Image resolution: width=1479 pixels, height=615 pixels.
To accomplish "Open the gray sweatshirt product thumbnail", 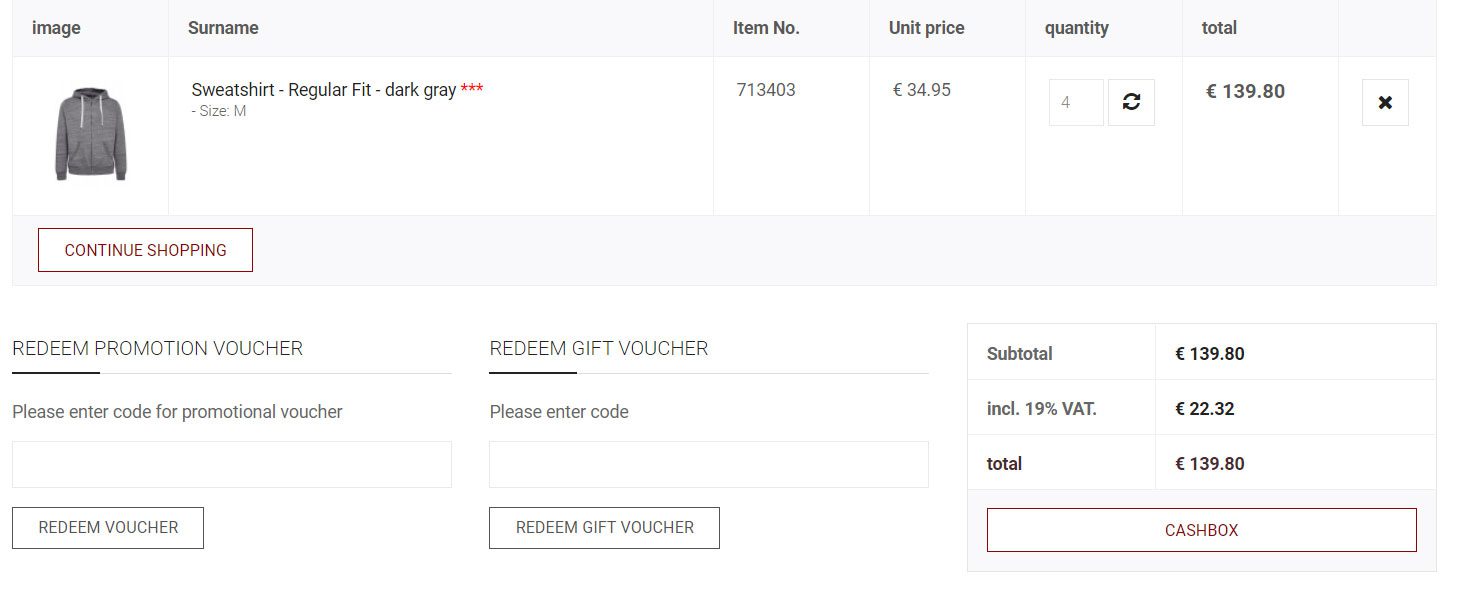I will [91, 134].
